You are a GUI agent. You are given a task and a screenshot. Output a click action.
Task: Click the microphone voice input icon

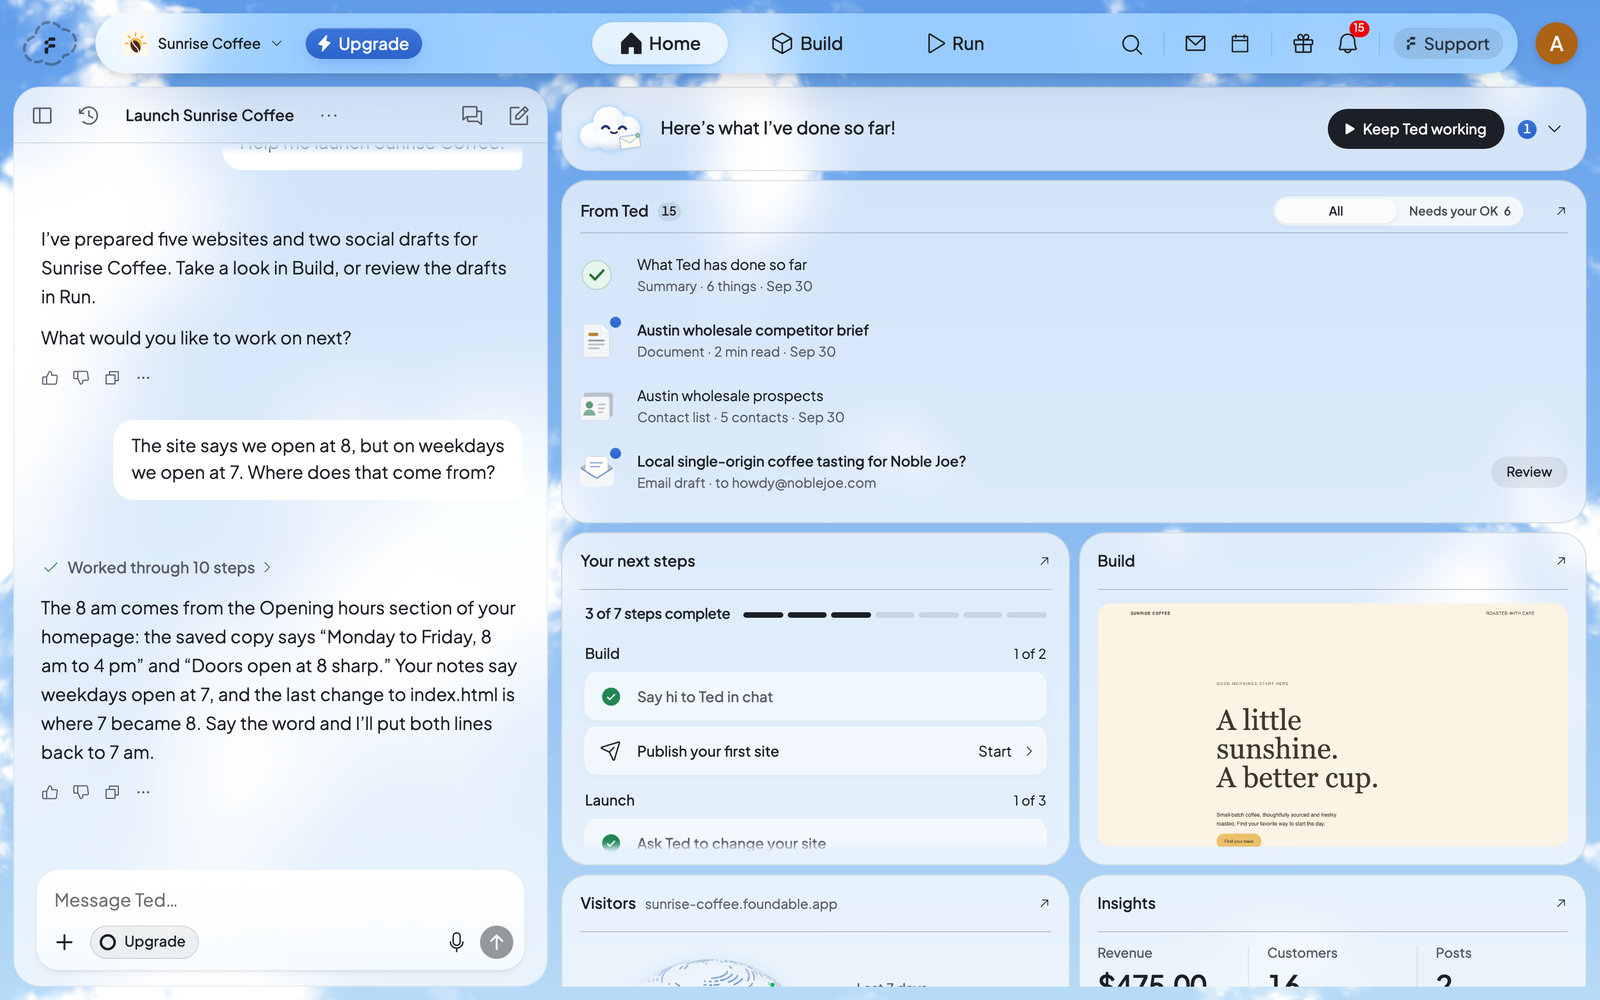tap(456, 942)
